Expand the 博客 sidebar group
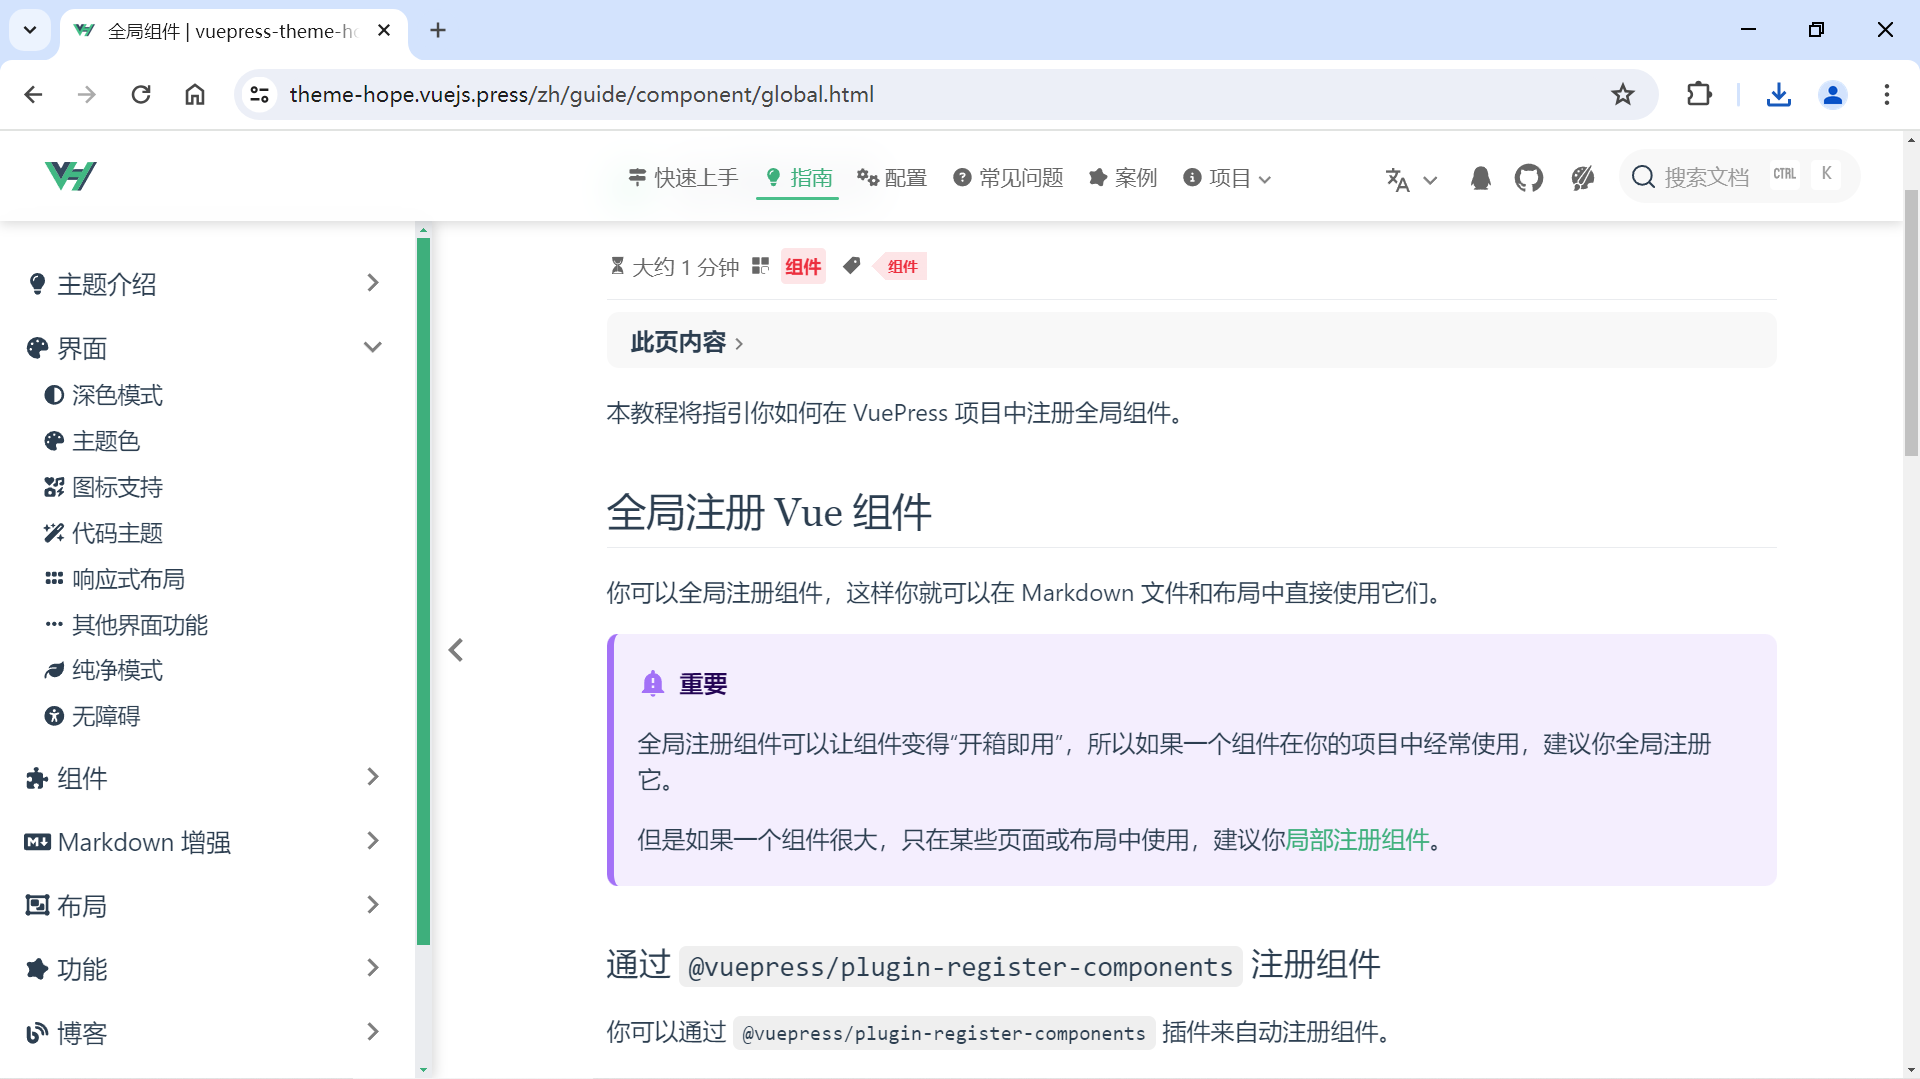The width and height of the screenshot is (1920, 1079). click(x=204, y=1033)
